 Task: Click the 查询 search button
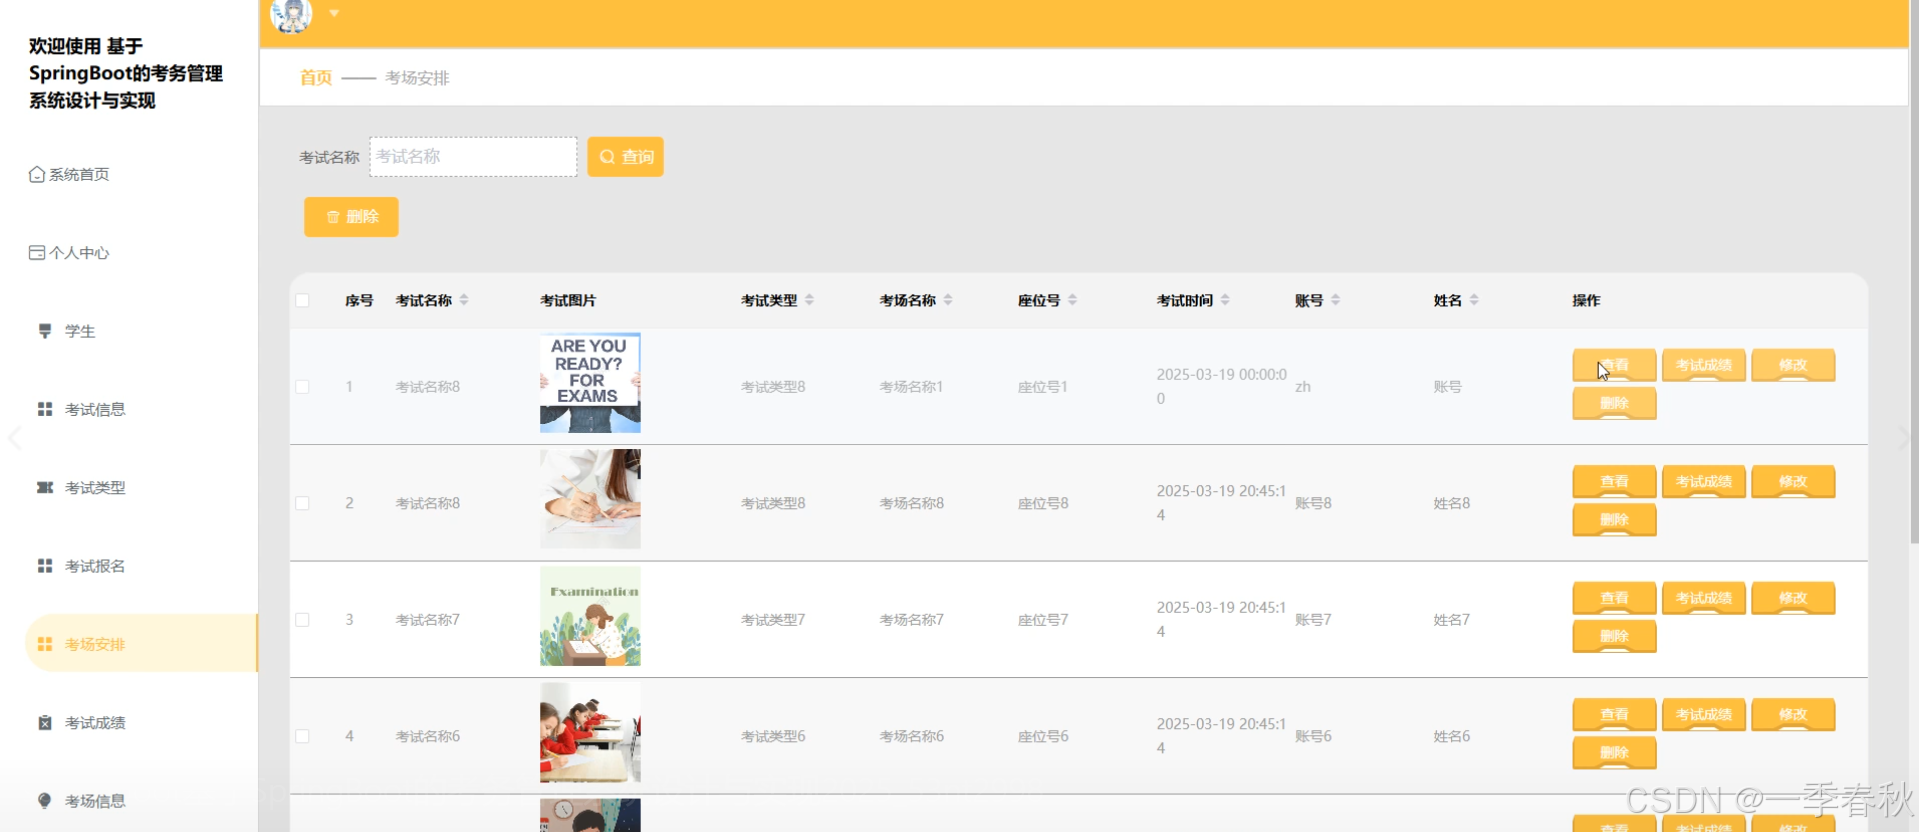(625, 157)
